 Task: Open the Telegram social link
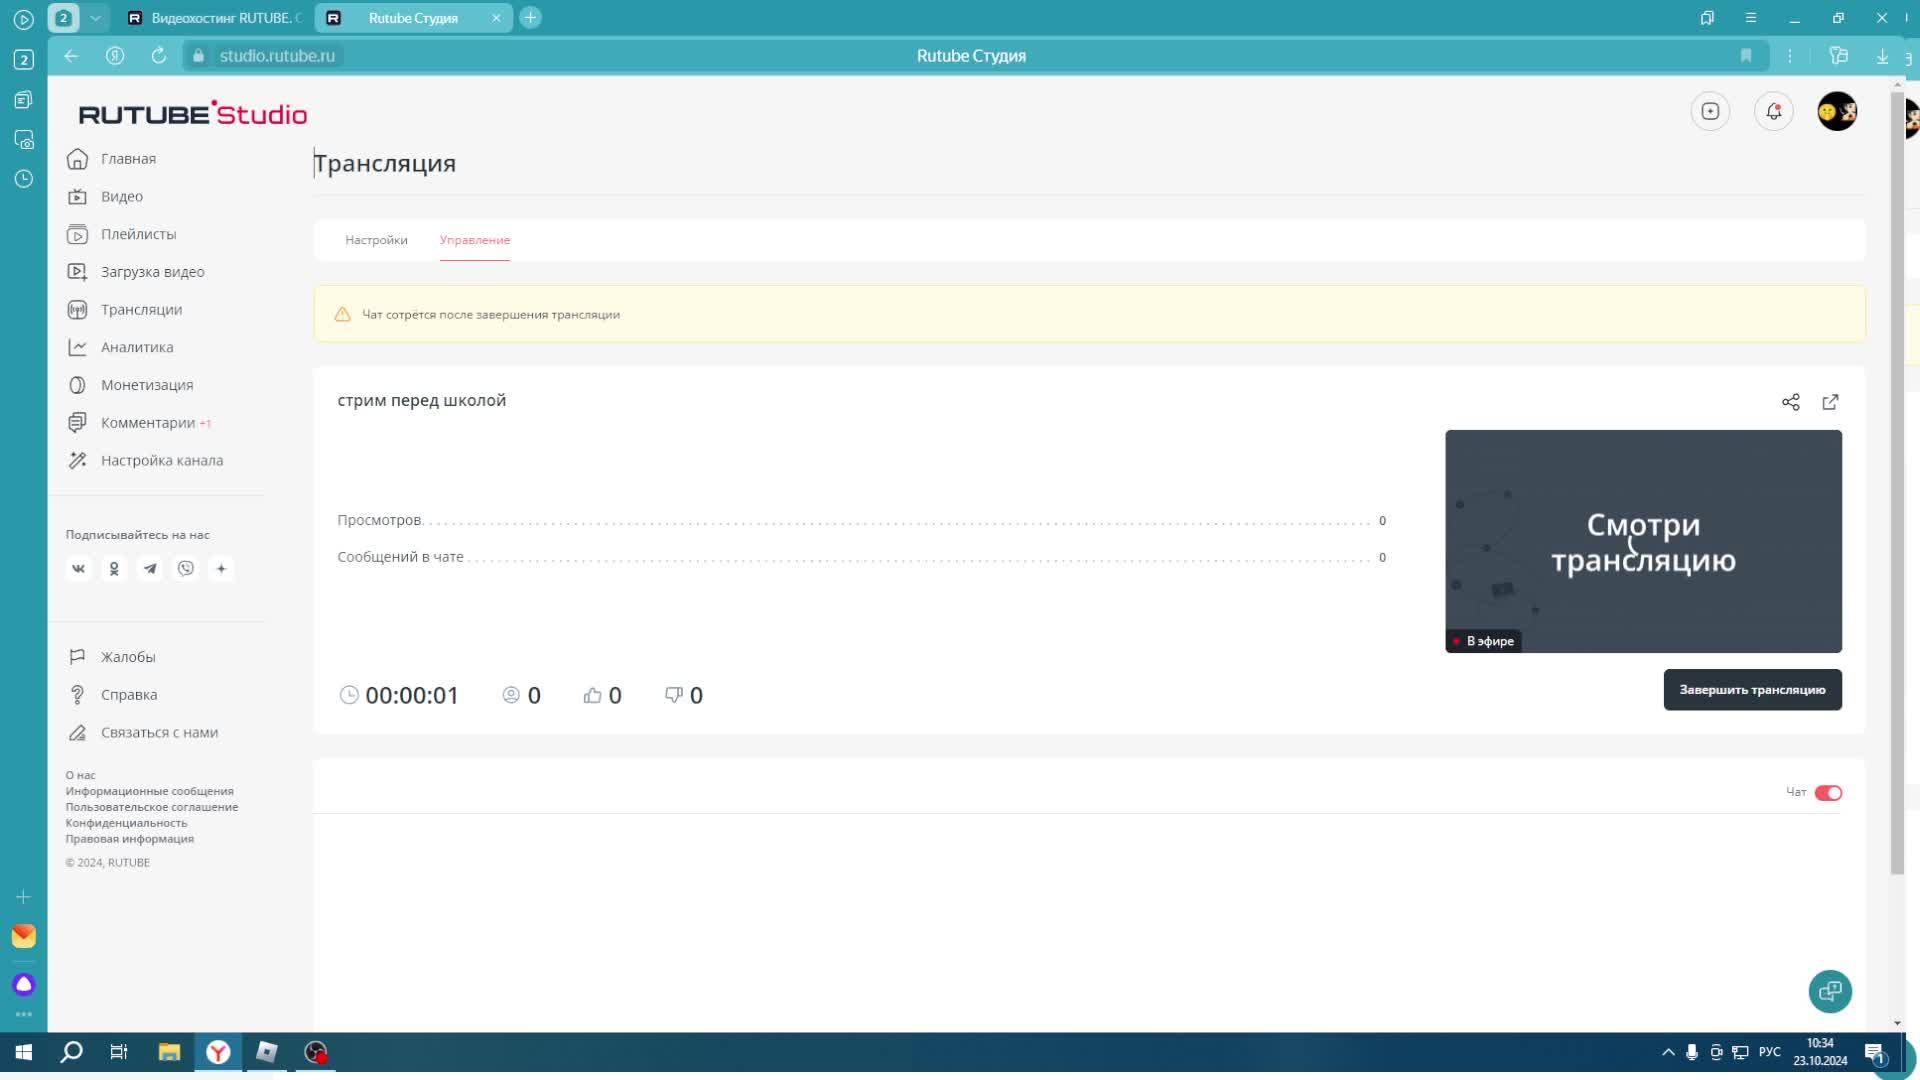click(x=150, y=569)
